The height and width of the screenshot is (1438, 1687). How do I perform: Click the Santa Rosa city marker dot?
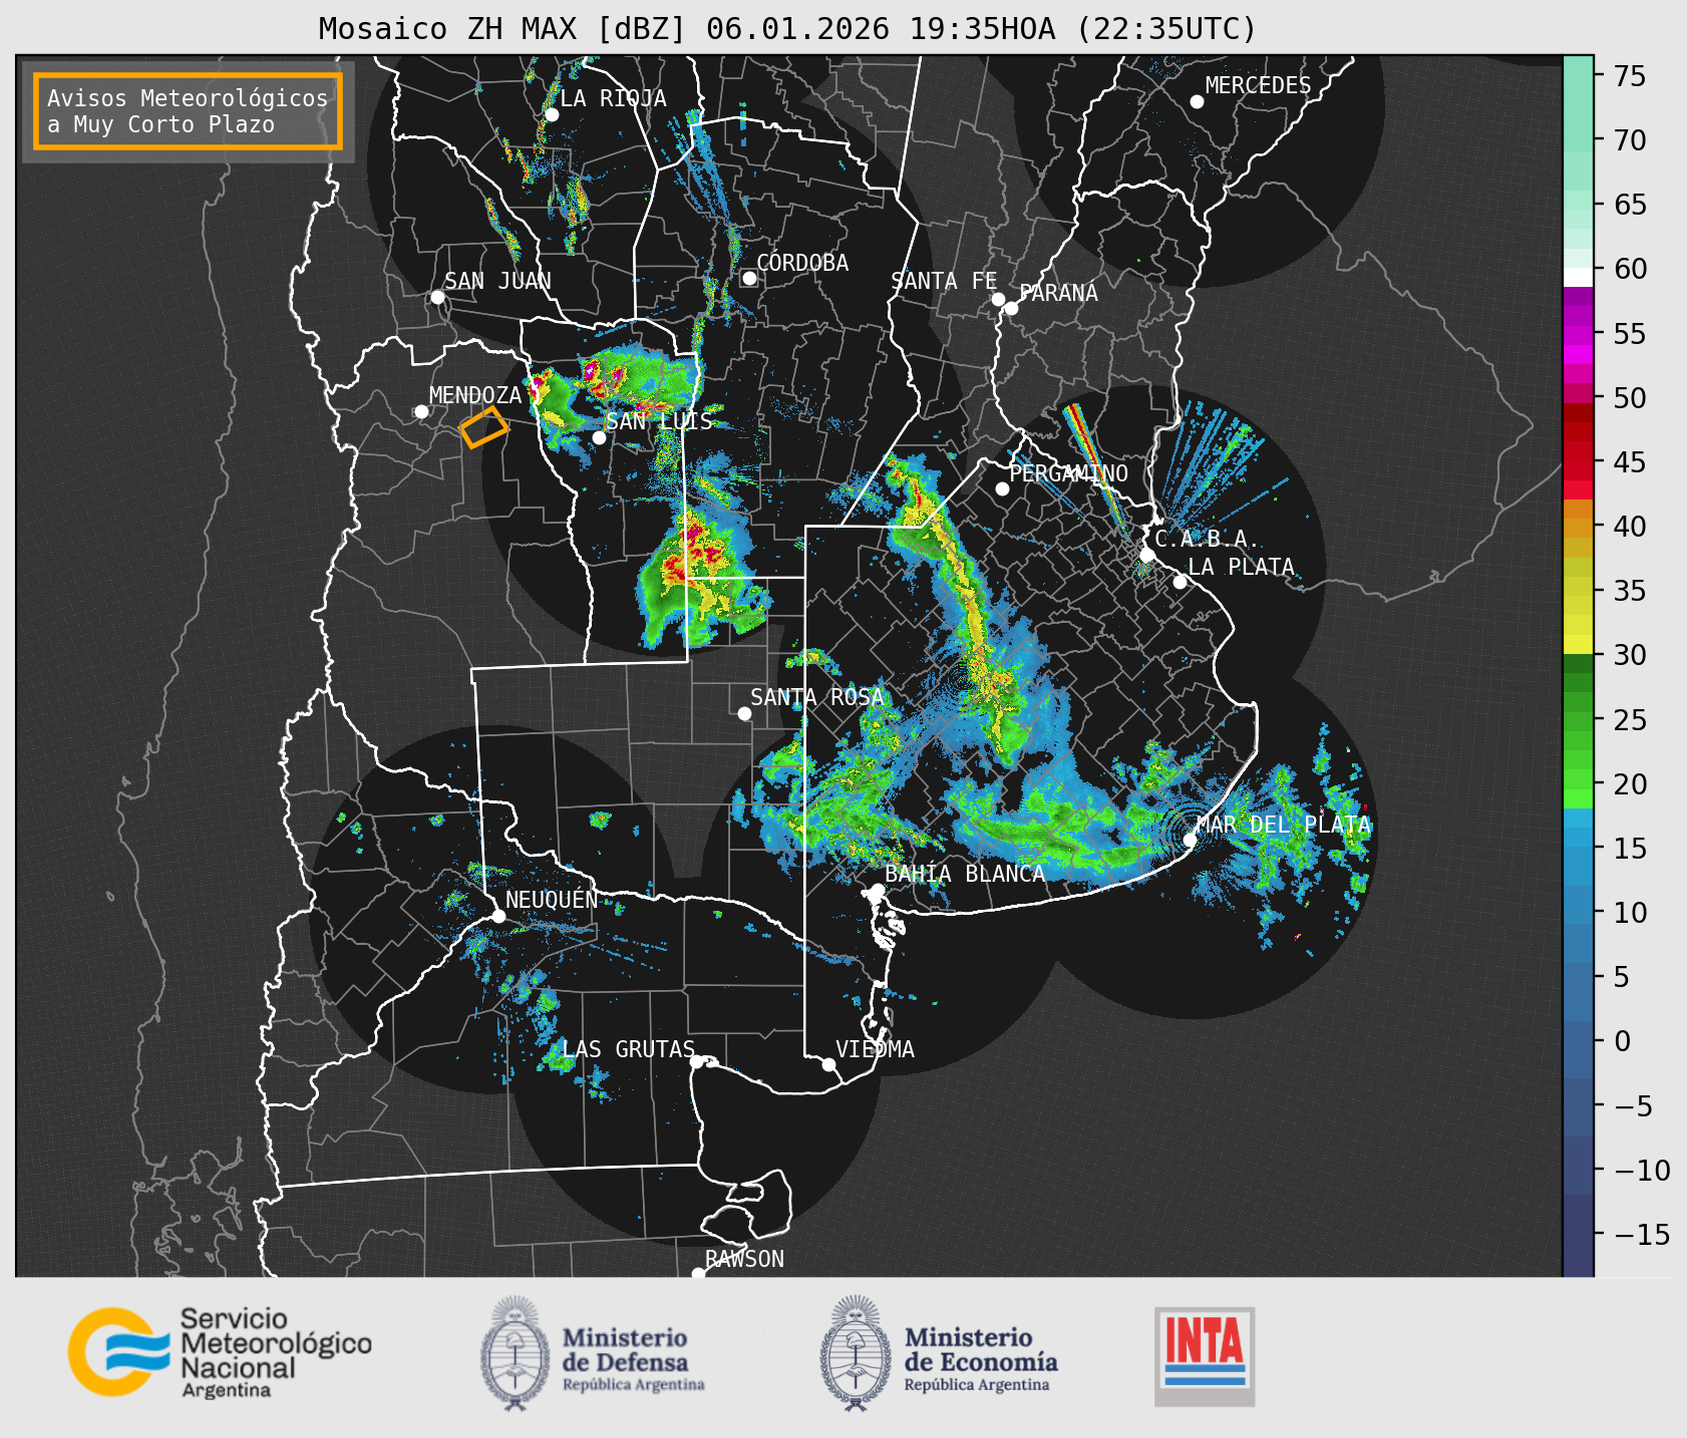click(744, 713)
